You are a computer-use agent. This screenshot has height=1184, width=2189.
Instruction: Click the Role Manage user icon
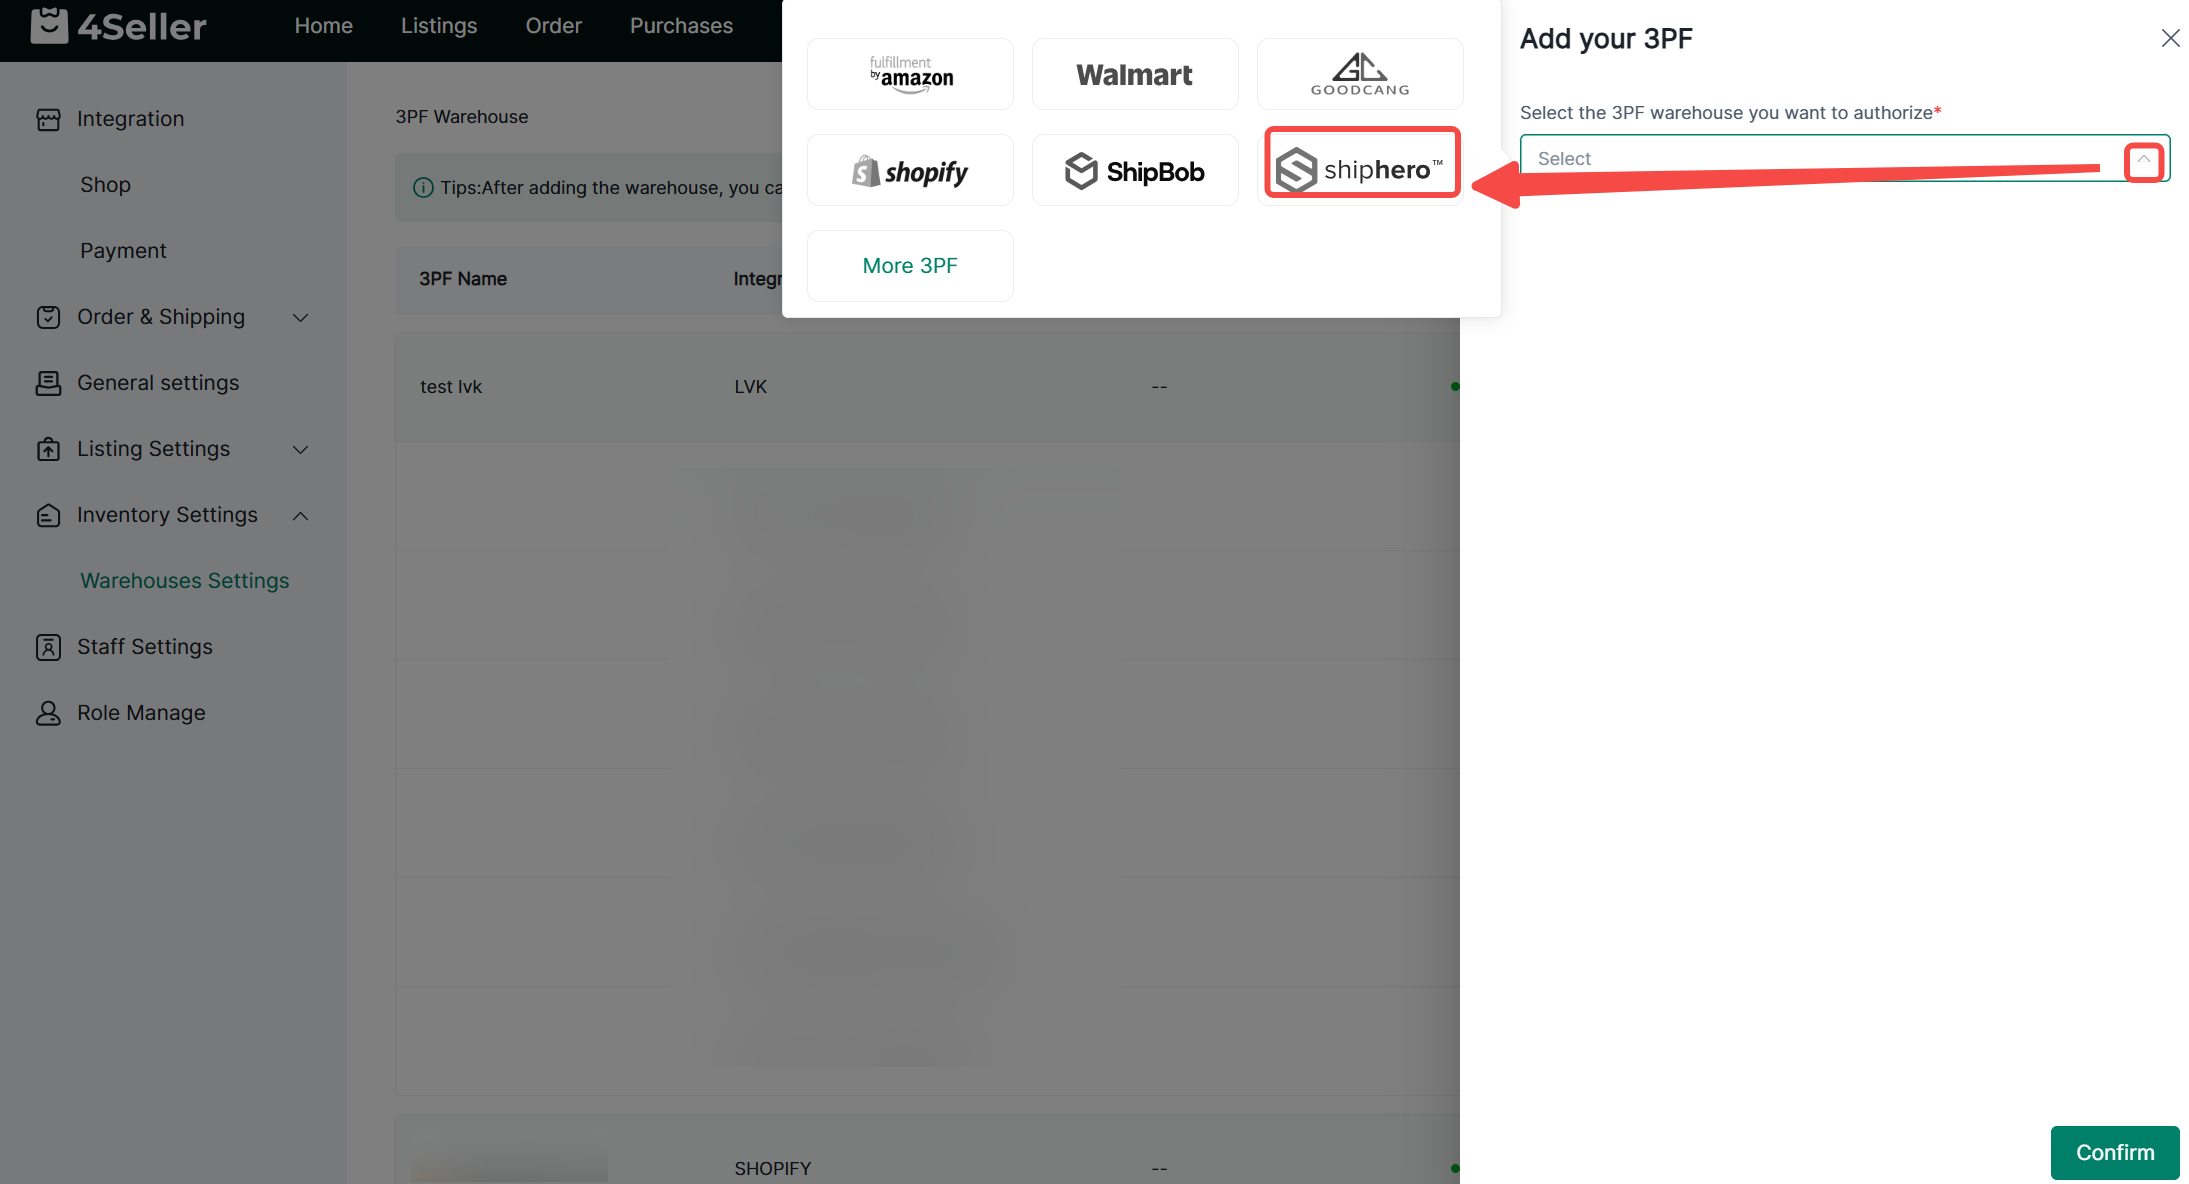[x=48, y=713]
